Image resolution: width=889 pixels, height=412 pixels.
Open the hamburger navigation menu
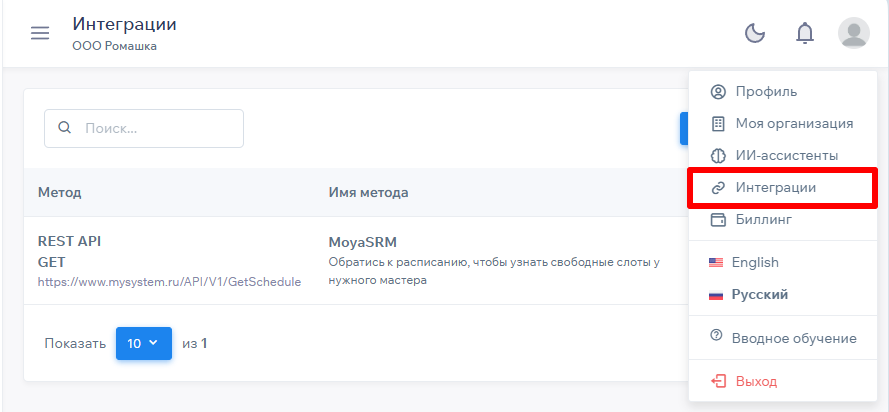[40, 33]
